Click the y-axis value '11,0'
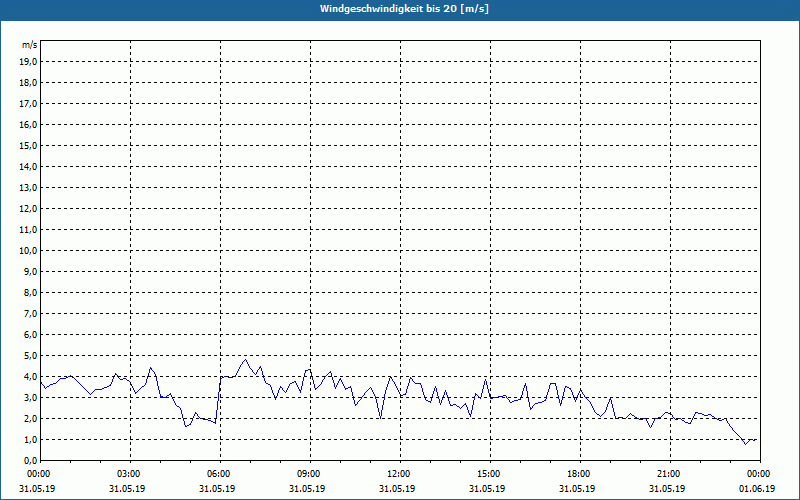Viewport: 800px width, 500px height. click(28, 230)
